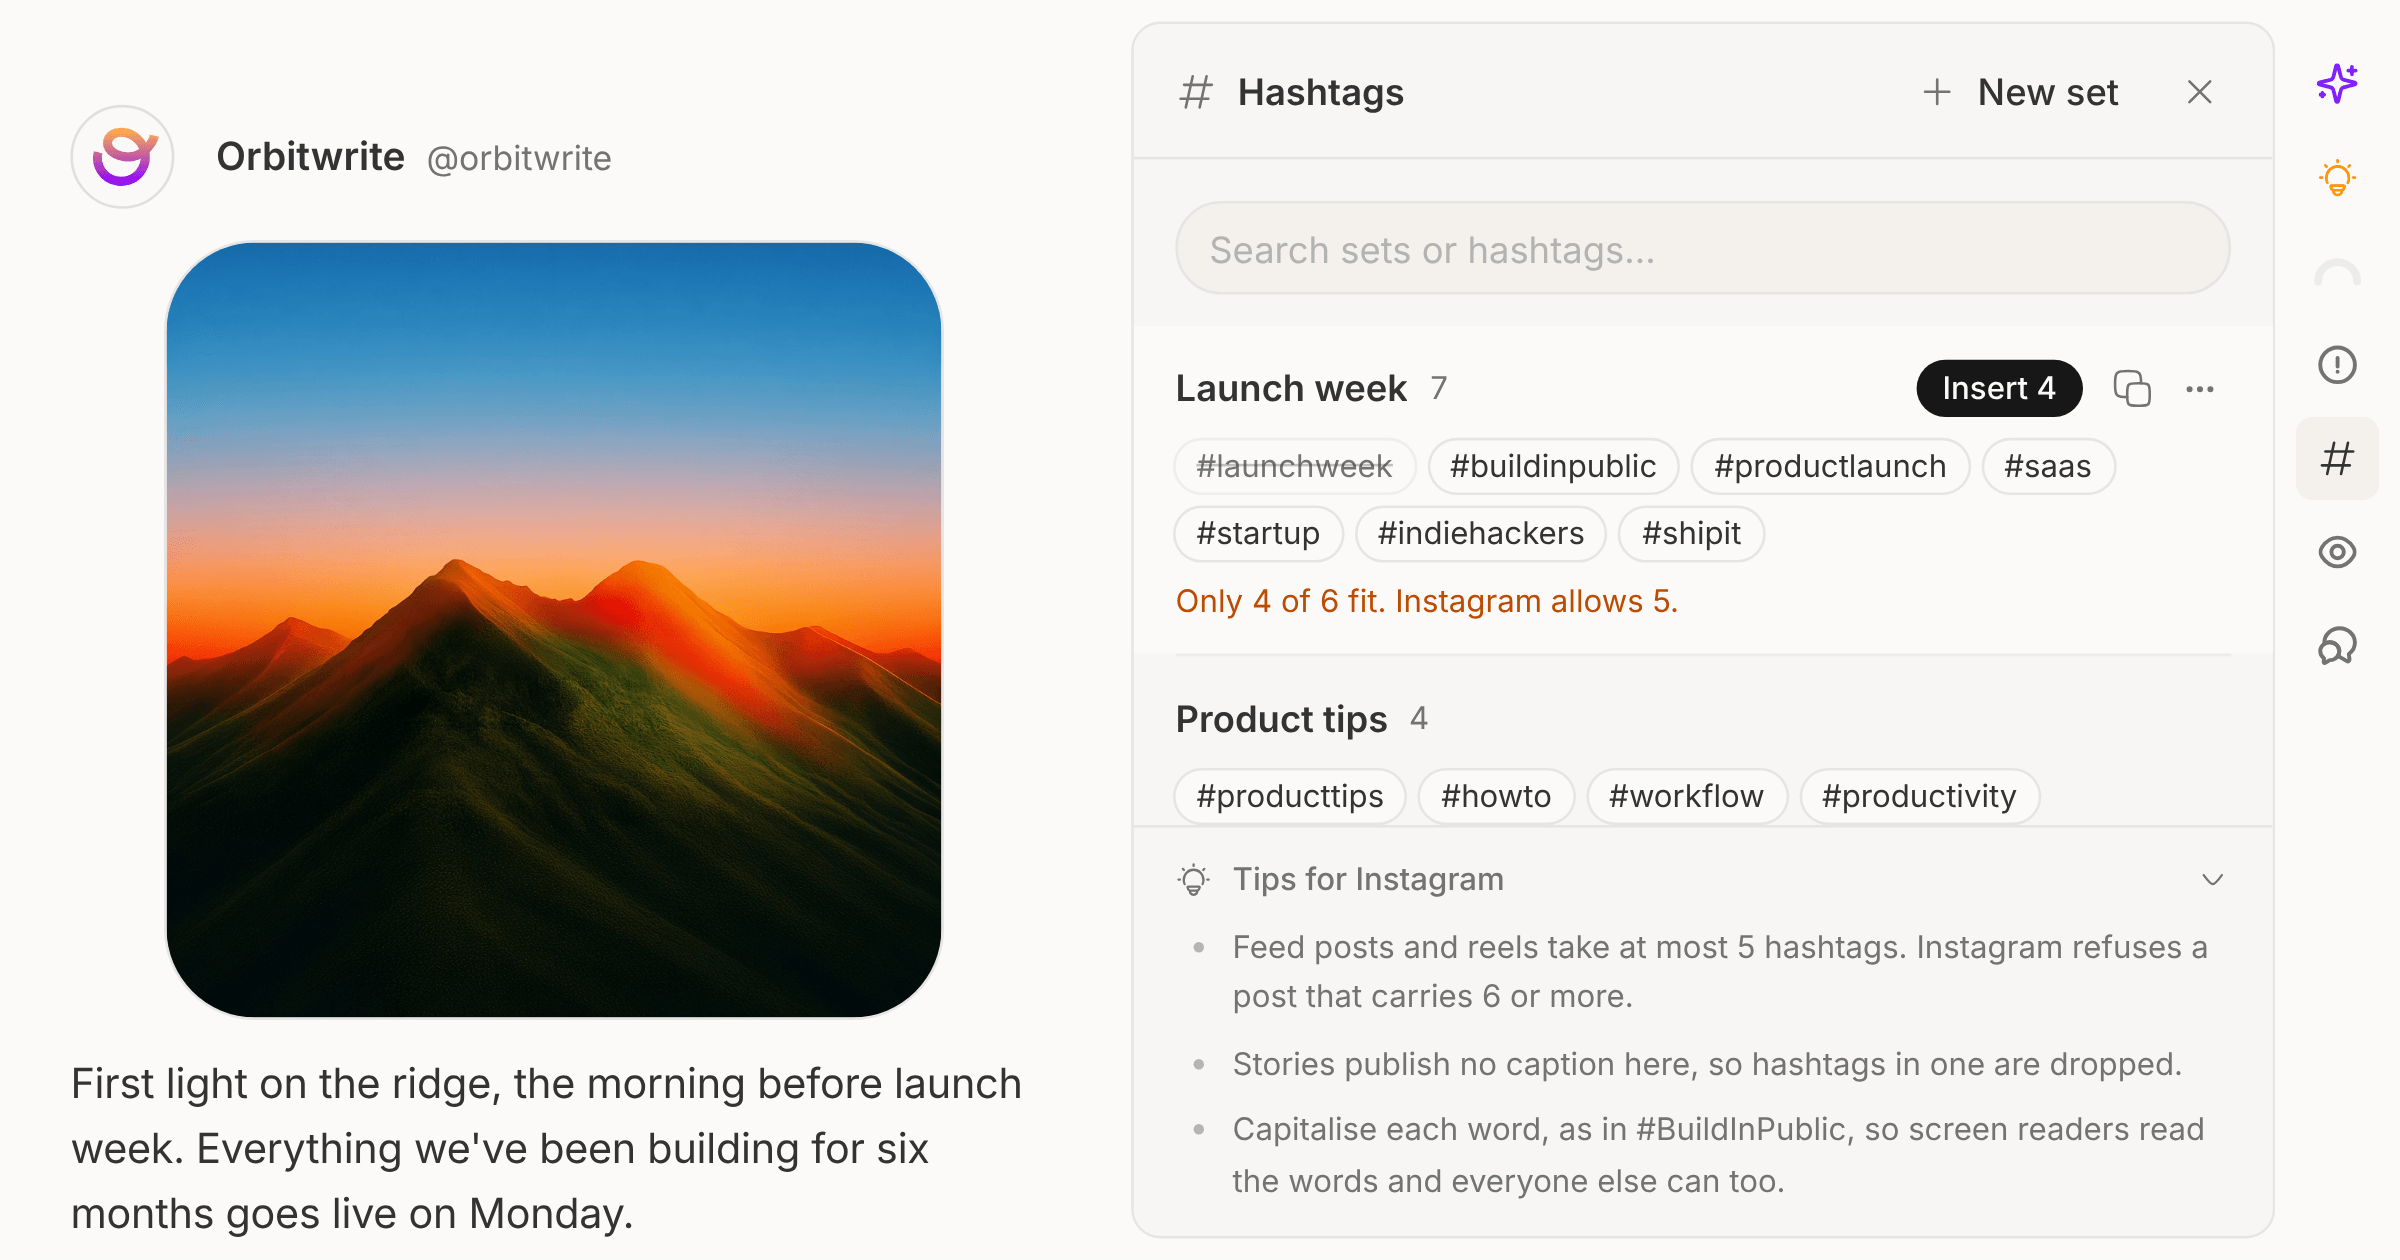Select the #buildinpublic hashtag chip
This screenshot has width=2400, height=1260.
click(1553, 466)
